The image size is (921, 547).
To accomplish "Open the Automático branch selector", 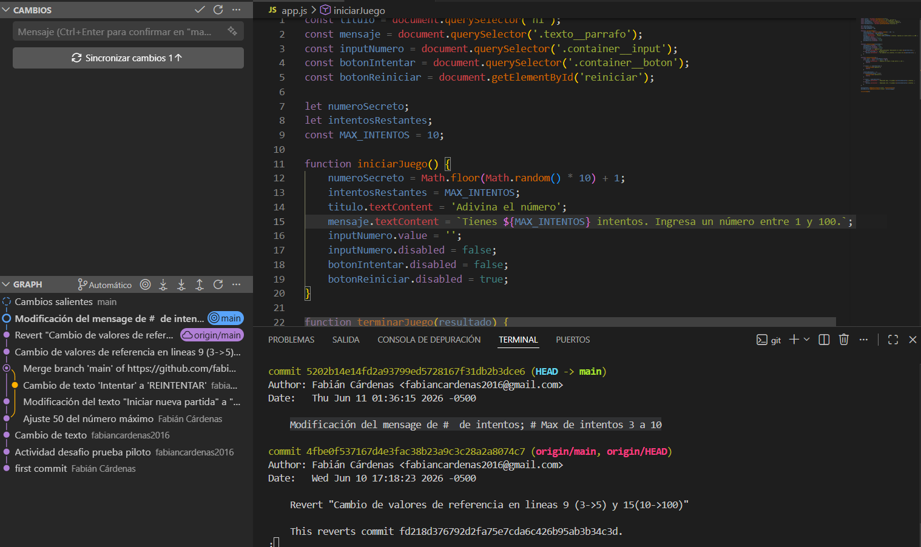I will point(105,284).
